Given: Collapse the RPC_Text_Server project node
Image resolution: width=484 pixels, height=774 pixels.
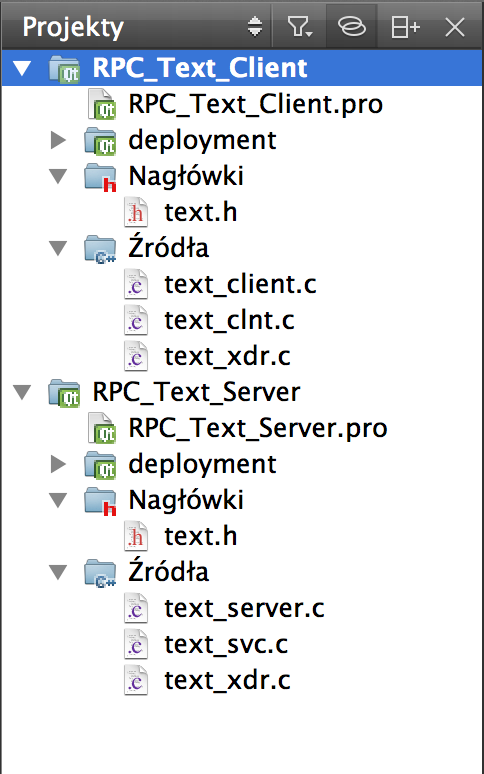Looking at the screenshot, I should pos(23,392).
